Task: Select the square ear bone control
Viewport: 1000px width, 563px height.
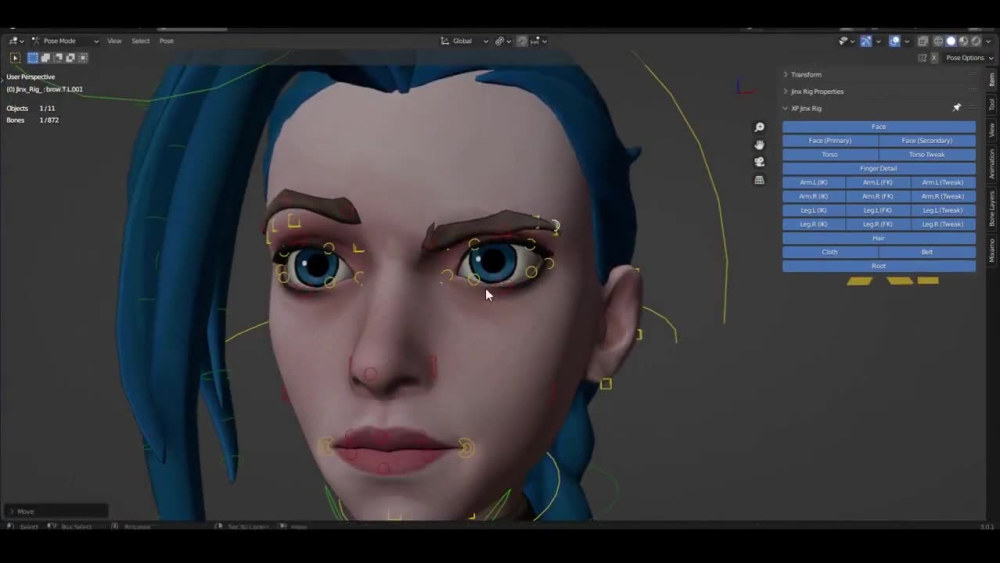Action: [606, 384]
